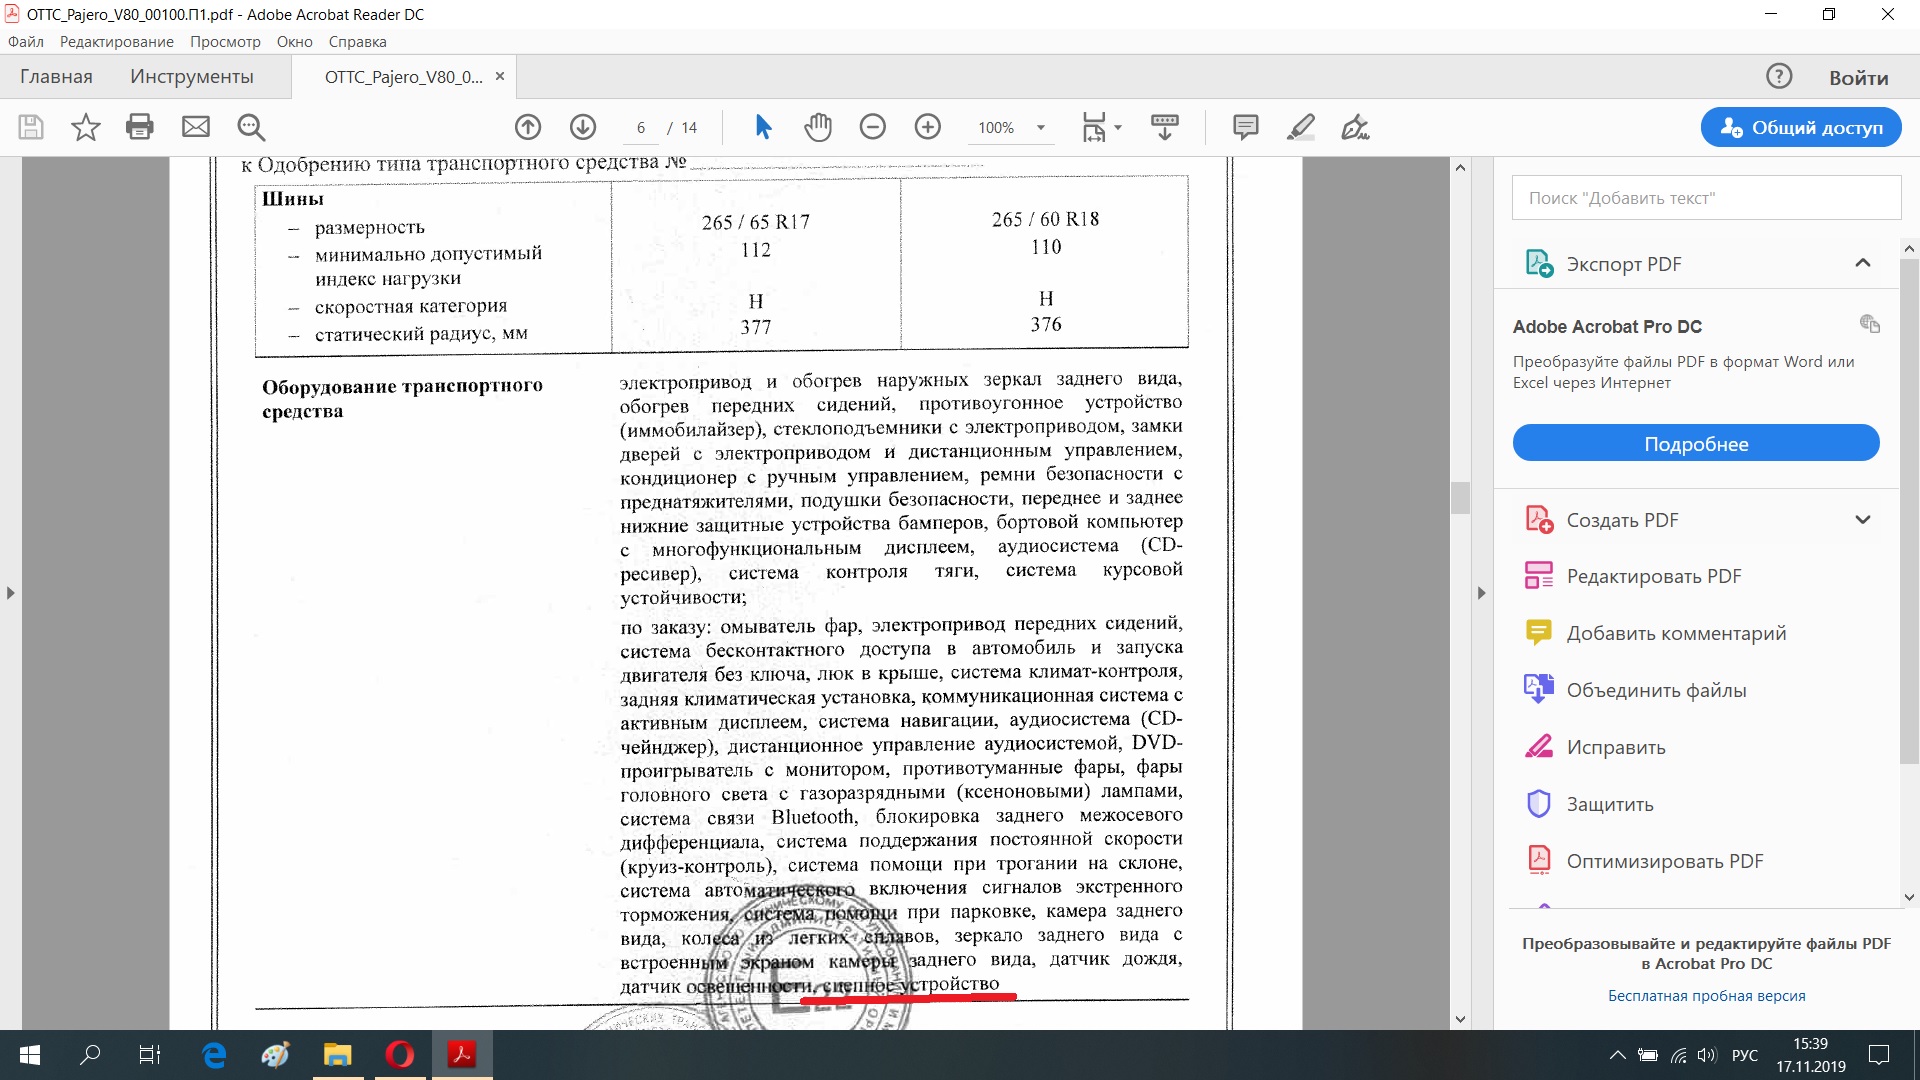Select the highlighter pen tool
The image size is (1920, 1080).
tap(1300, 127)
